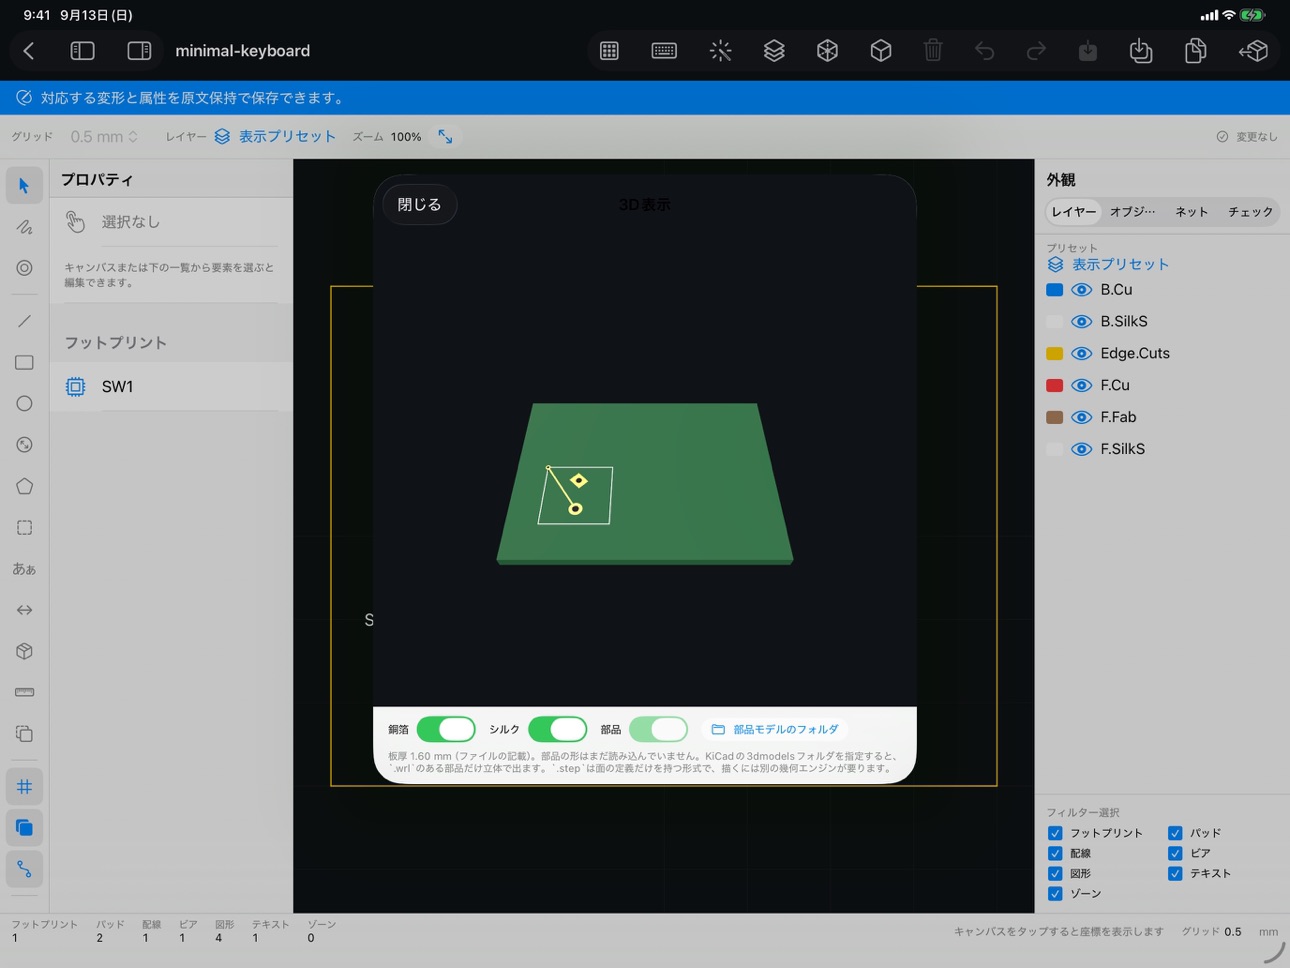The width and height of the screenshot is (1290, 968).
Task: Toggle the right sidebar panel icon
Action: point(139,51)
